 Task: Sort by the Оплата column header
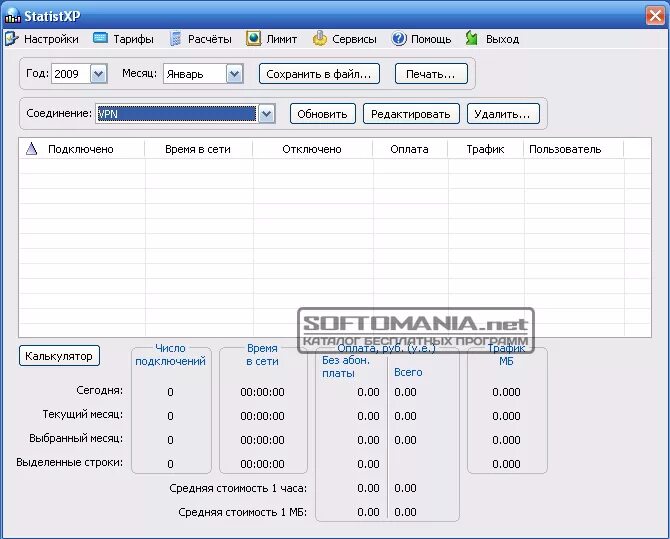click(410, 149)
